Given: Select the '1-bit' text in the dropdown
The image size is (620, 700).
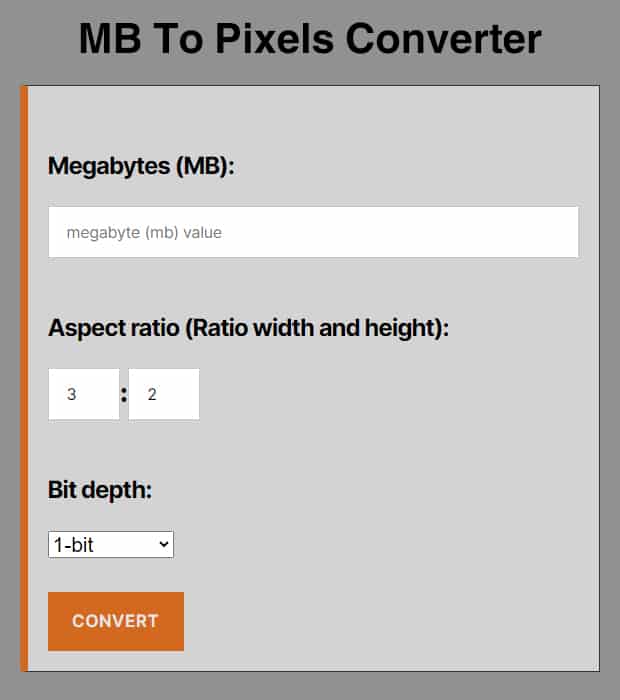Looking at the screenshot, I should point(73,545).
